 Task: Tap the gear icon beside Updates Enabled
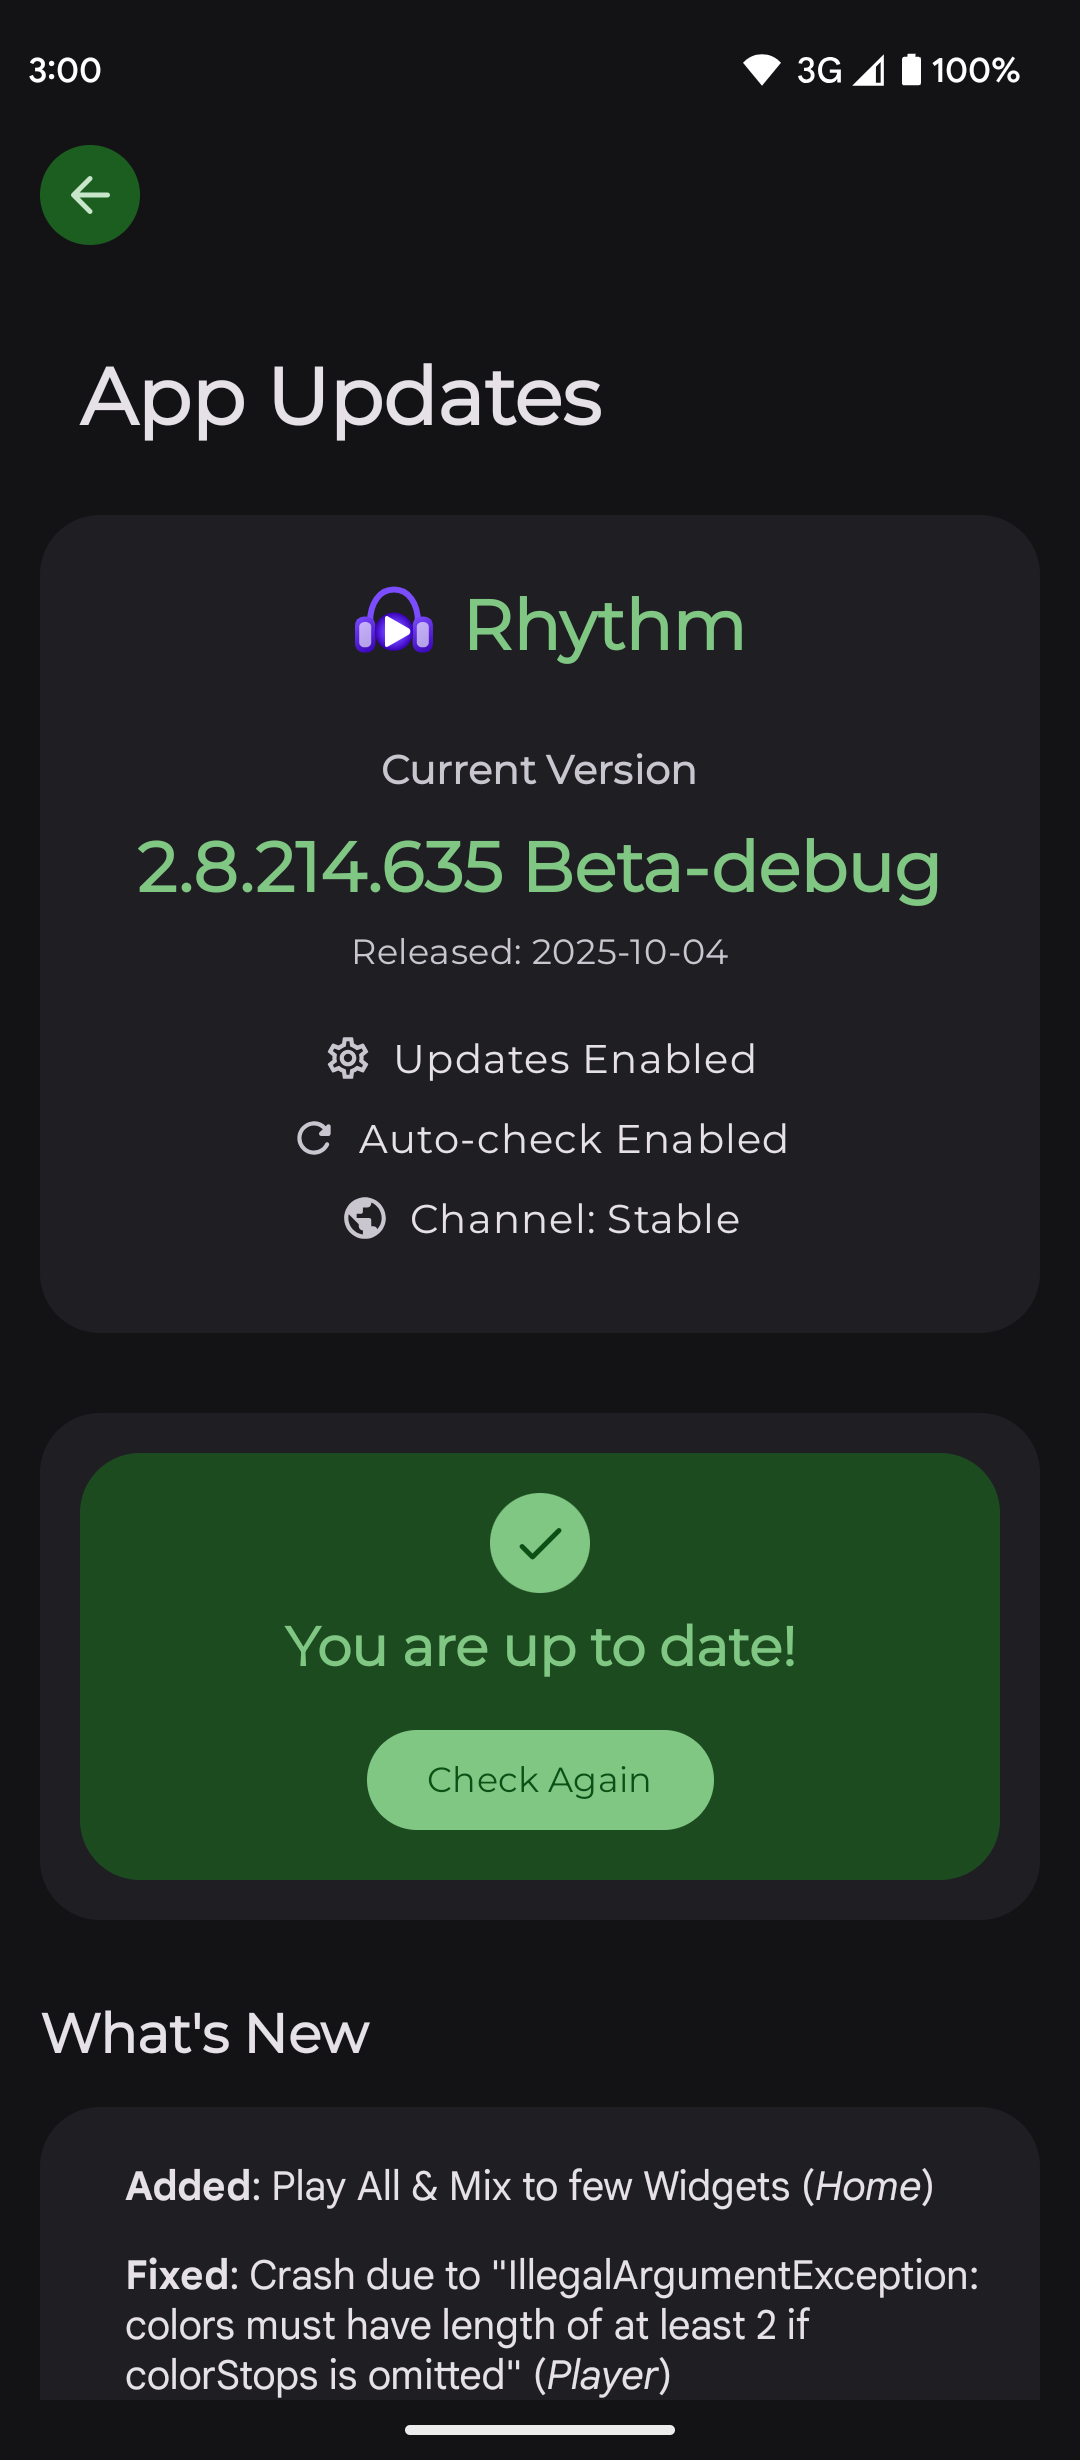pyautogui.click(x=348, y=1058)
